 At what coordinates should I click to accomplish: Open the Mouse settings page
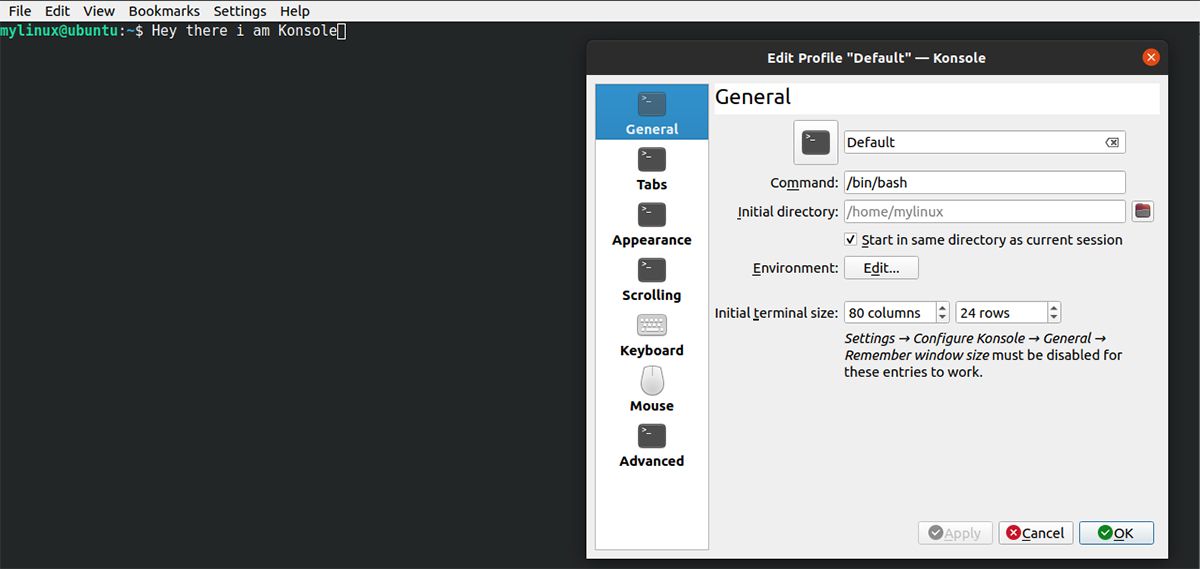(x=652, y=389)
